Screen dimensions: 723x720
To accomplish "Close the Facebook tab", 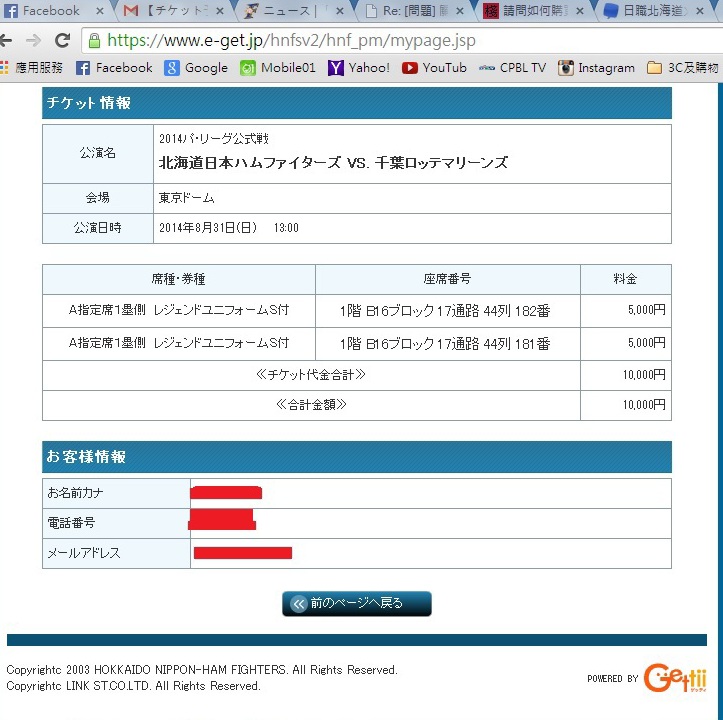I will (100, 11).
